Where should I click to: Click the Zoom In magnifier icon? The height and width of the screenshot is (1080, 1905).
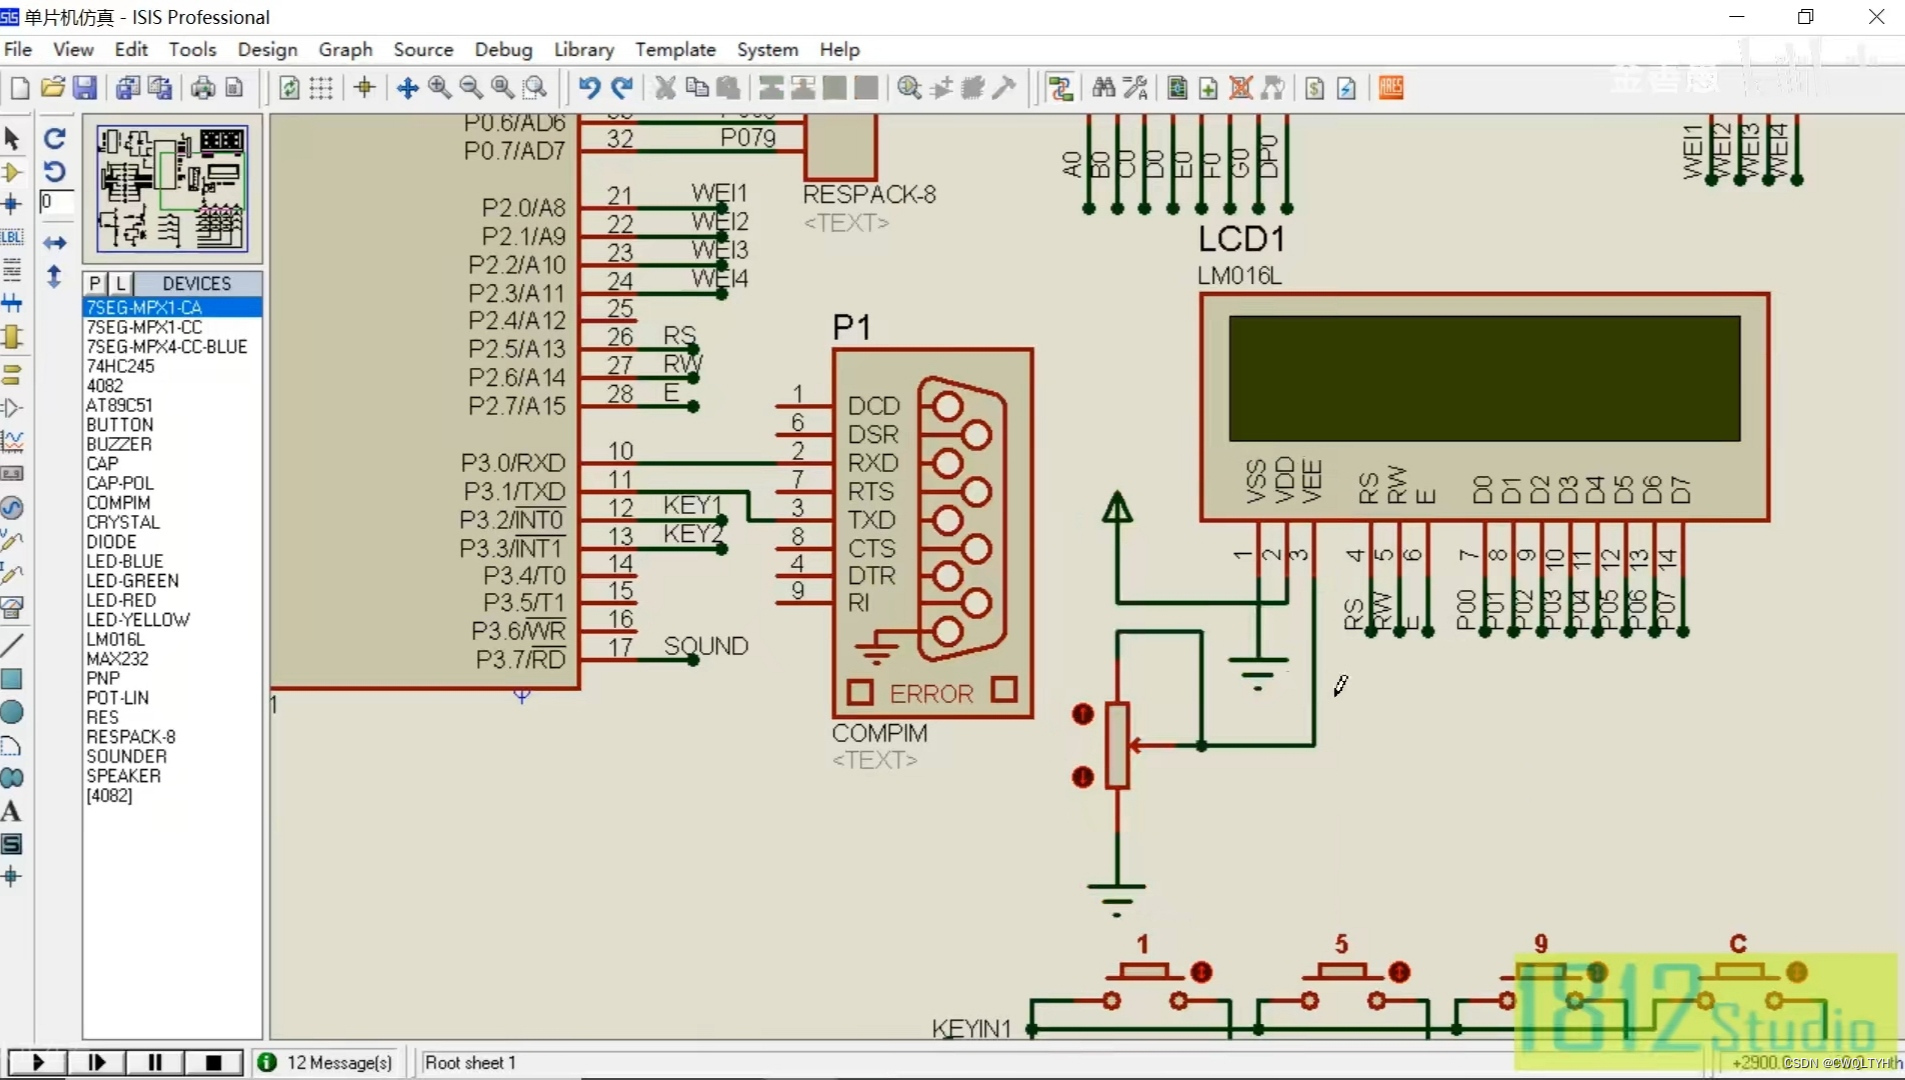click(x=439, y=88)
